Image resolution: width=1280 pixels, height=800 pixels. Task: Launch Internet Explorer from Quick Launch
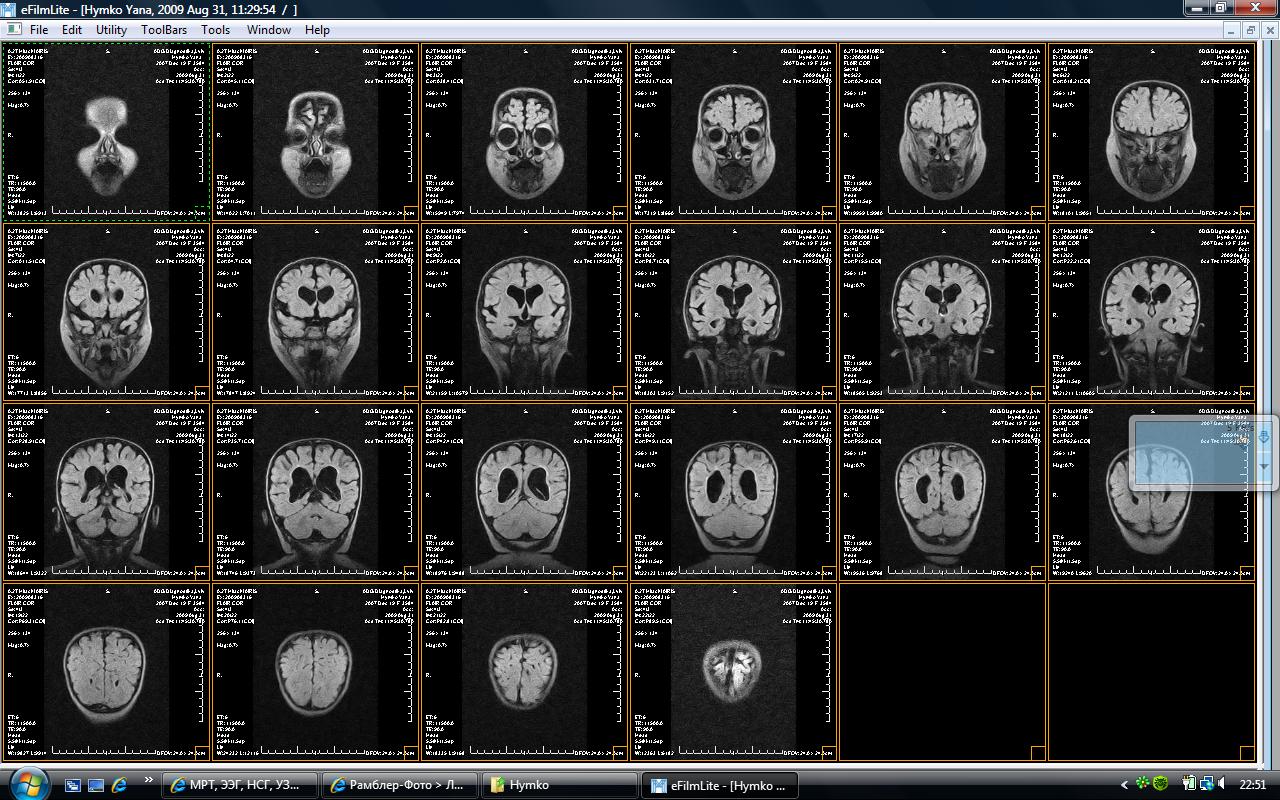(x=119, y=785)
